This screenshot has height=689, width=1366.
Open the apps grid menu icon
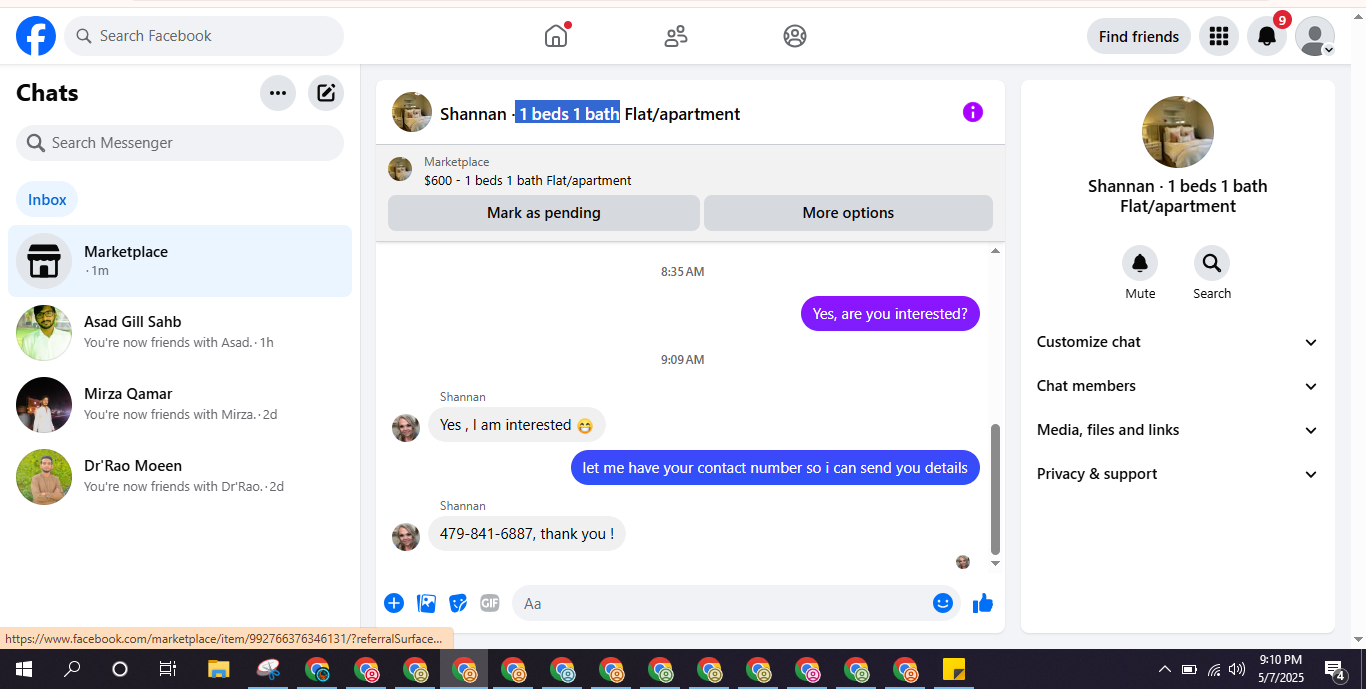coord(1218,37)
